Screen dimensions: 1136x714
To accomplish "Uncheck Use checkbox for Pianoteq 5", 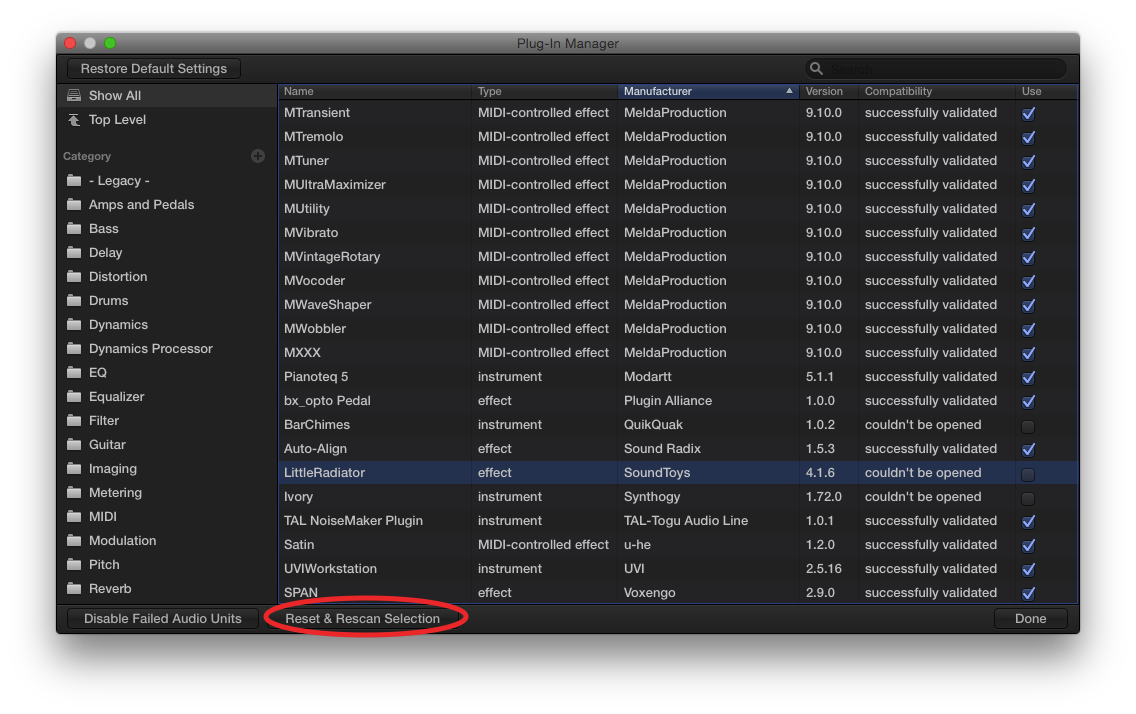I will coord(1028,377).
